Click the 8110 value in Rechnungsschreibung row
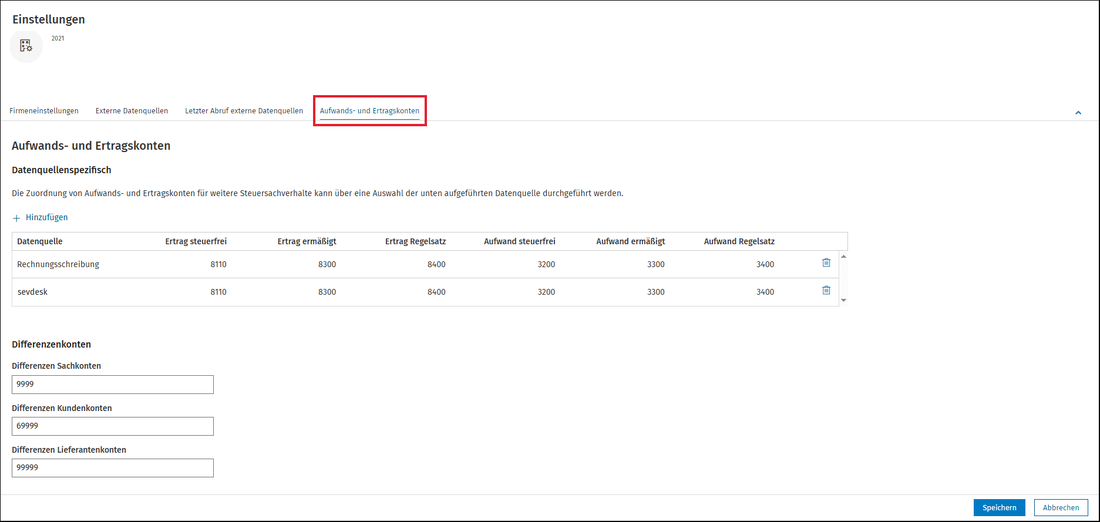Screen dimensions: 1100x522 [218, 264]
